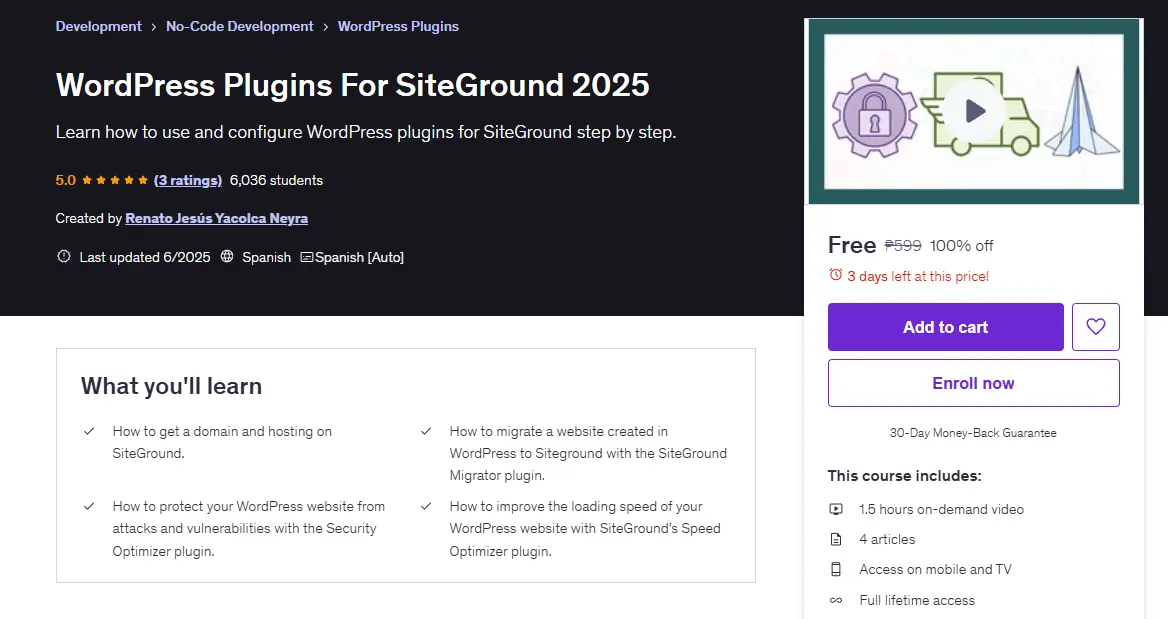The image size is (1168, 619).
Task: Click the checkmark beside domain and hosting item
Action: (89, 431)
